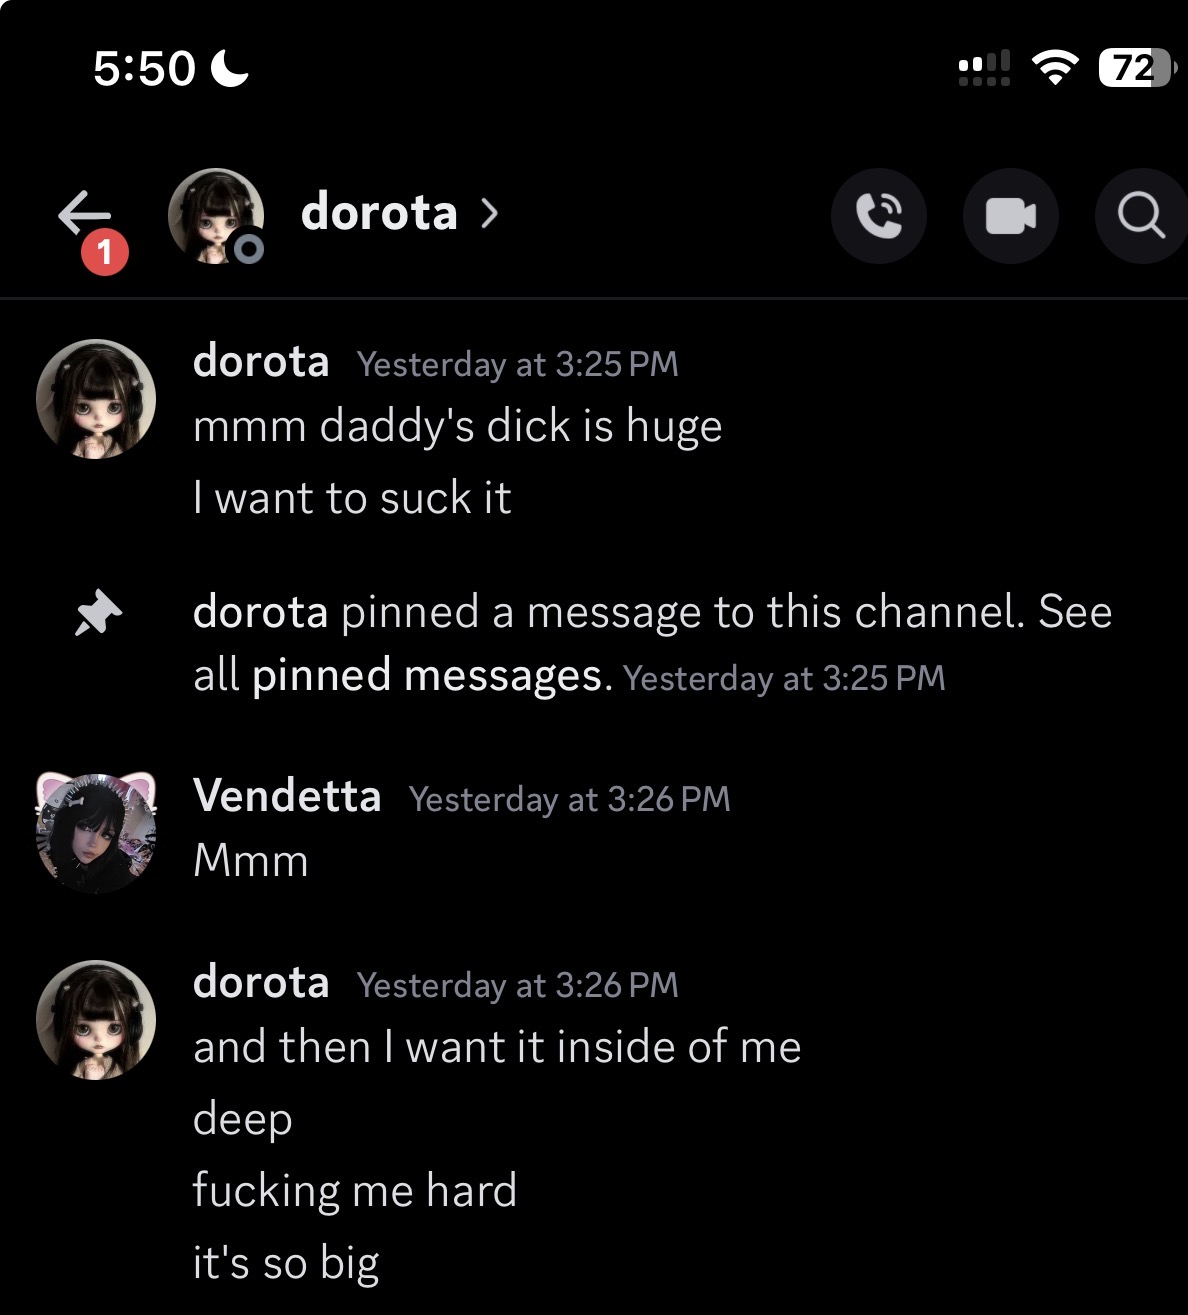
Task: Tap dorota's avatar on the 3:26 PM message
Action: point(96,1020)
